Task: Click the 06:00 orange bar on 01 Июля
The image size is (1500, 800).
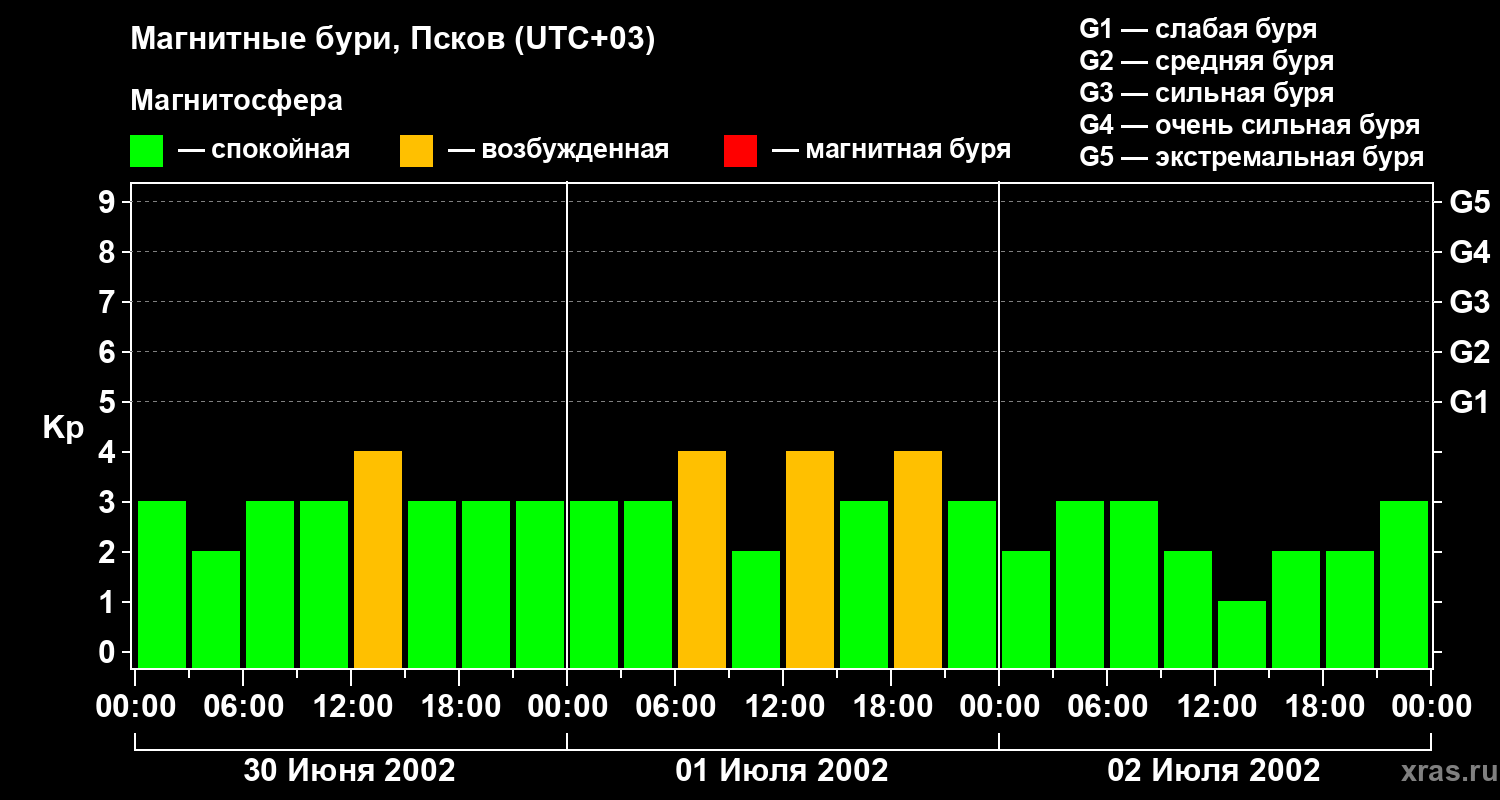Action: (x=702, y=559)
